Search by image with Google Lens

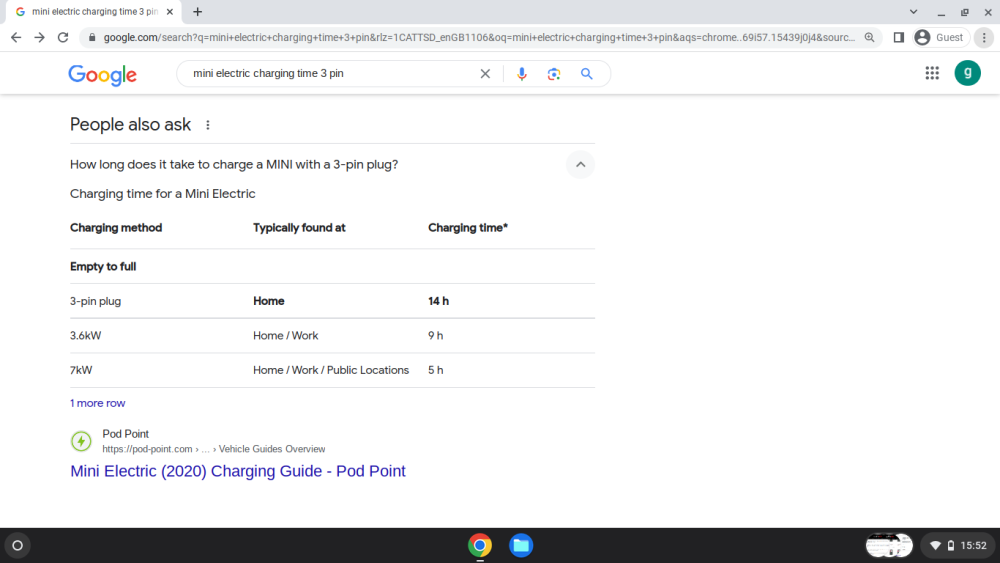(554, 74)
